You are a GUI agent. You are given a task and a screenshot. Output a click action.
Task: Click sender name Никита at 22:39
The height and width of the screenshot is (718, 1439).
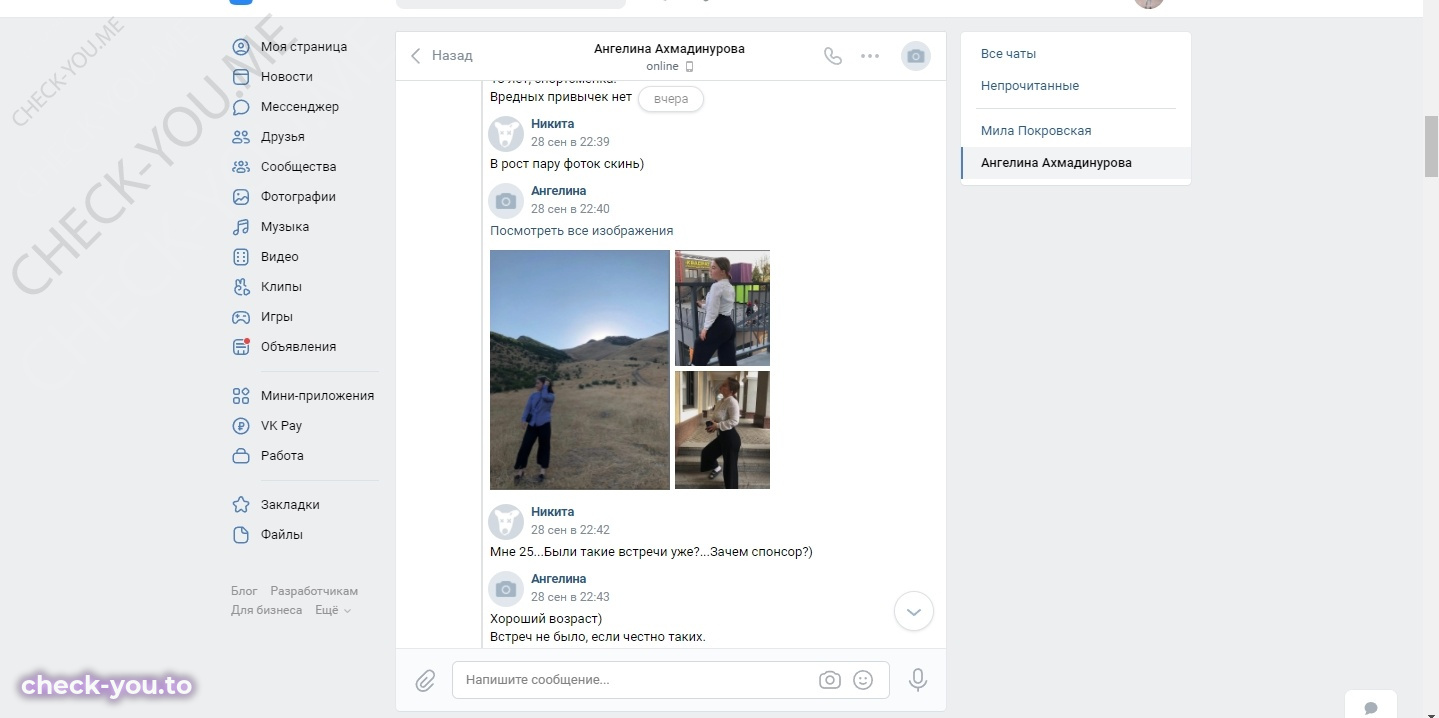tap(553, 124)
